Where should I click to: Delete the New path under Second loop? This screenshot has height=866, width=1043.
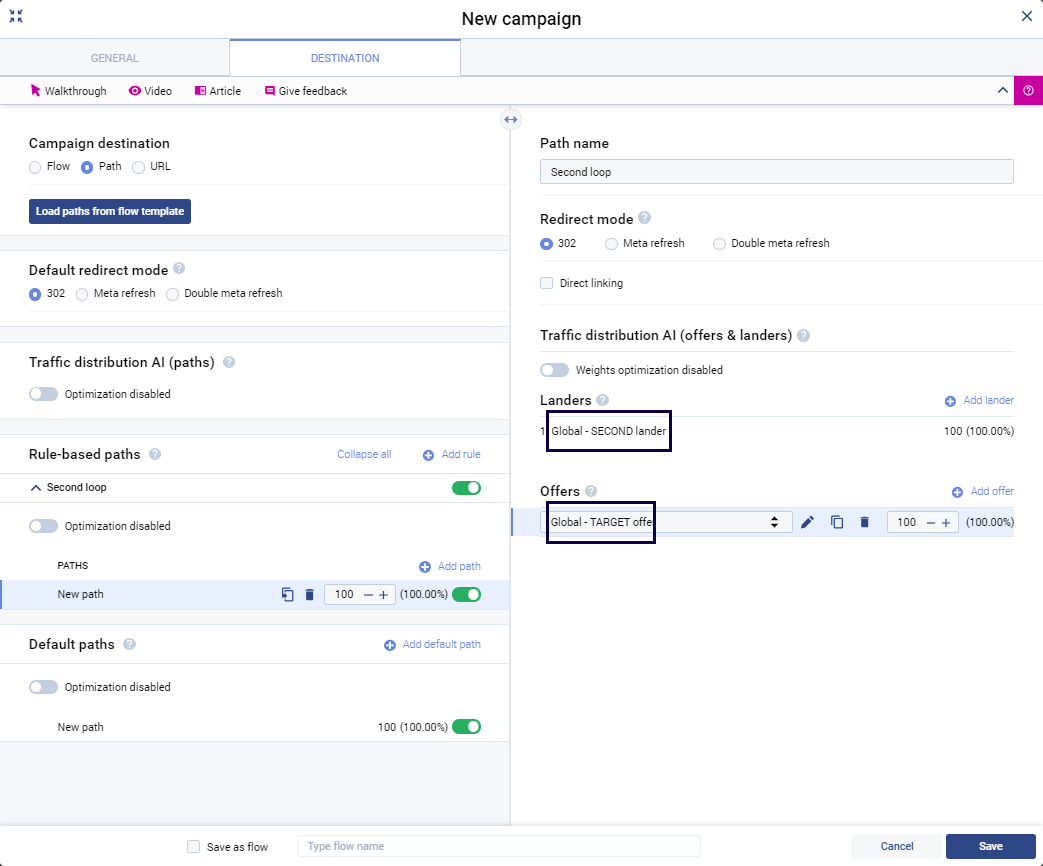309,594
